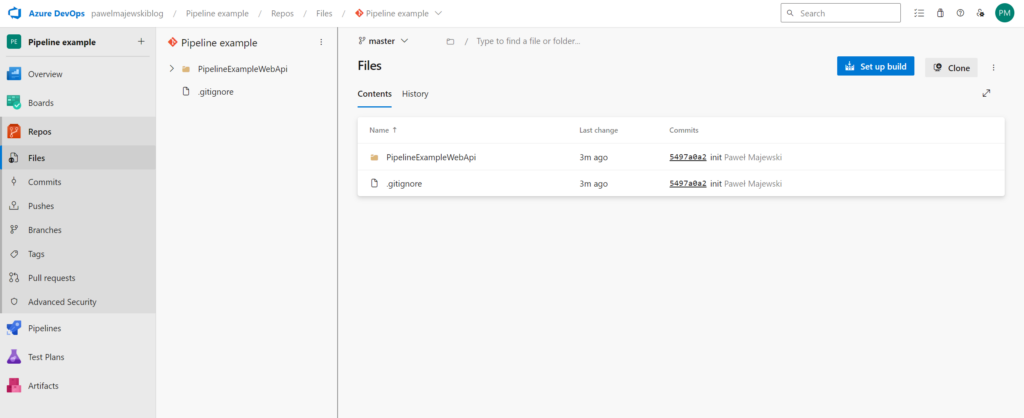Click the Set up build button
The image size is (1024, 418).
click(875, 67)
